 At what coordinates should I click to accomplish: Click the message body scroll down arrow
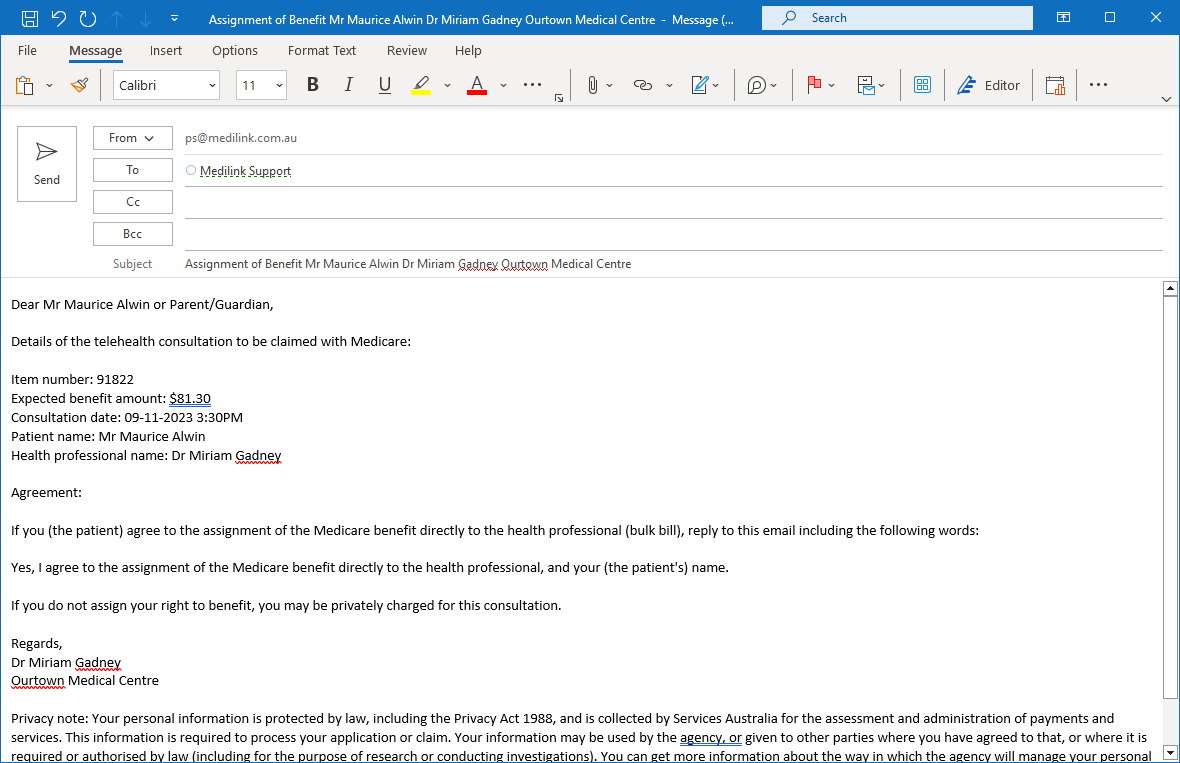coord(1169,752)
